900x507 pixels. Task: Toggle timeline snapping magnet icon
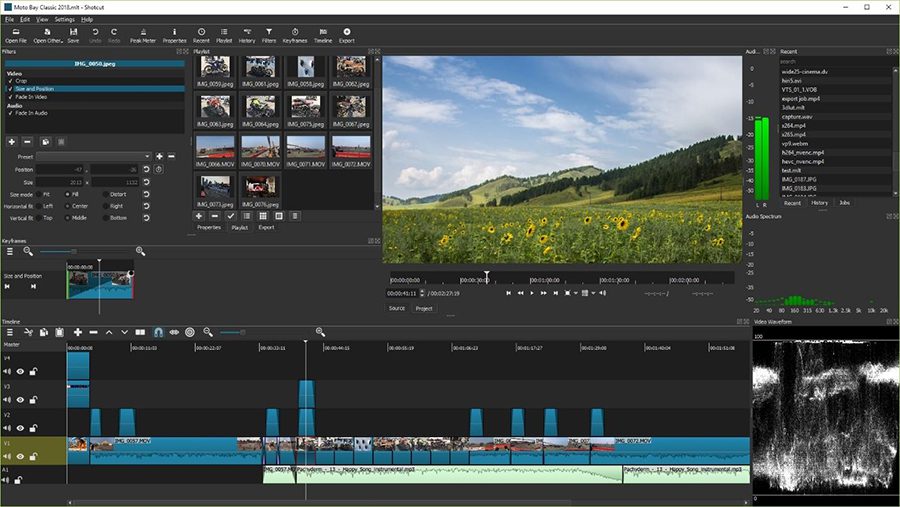click(x=158, y=332)
